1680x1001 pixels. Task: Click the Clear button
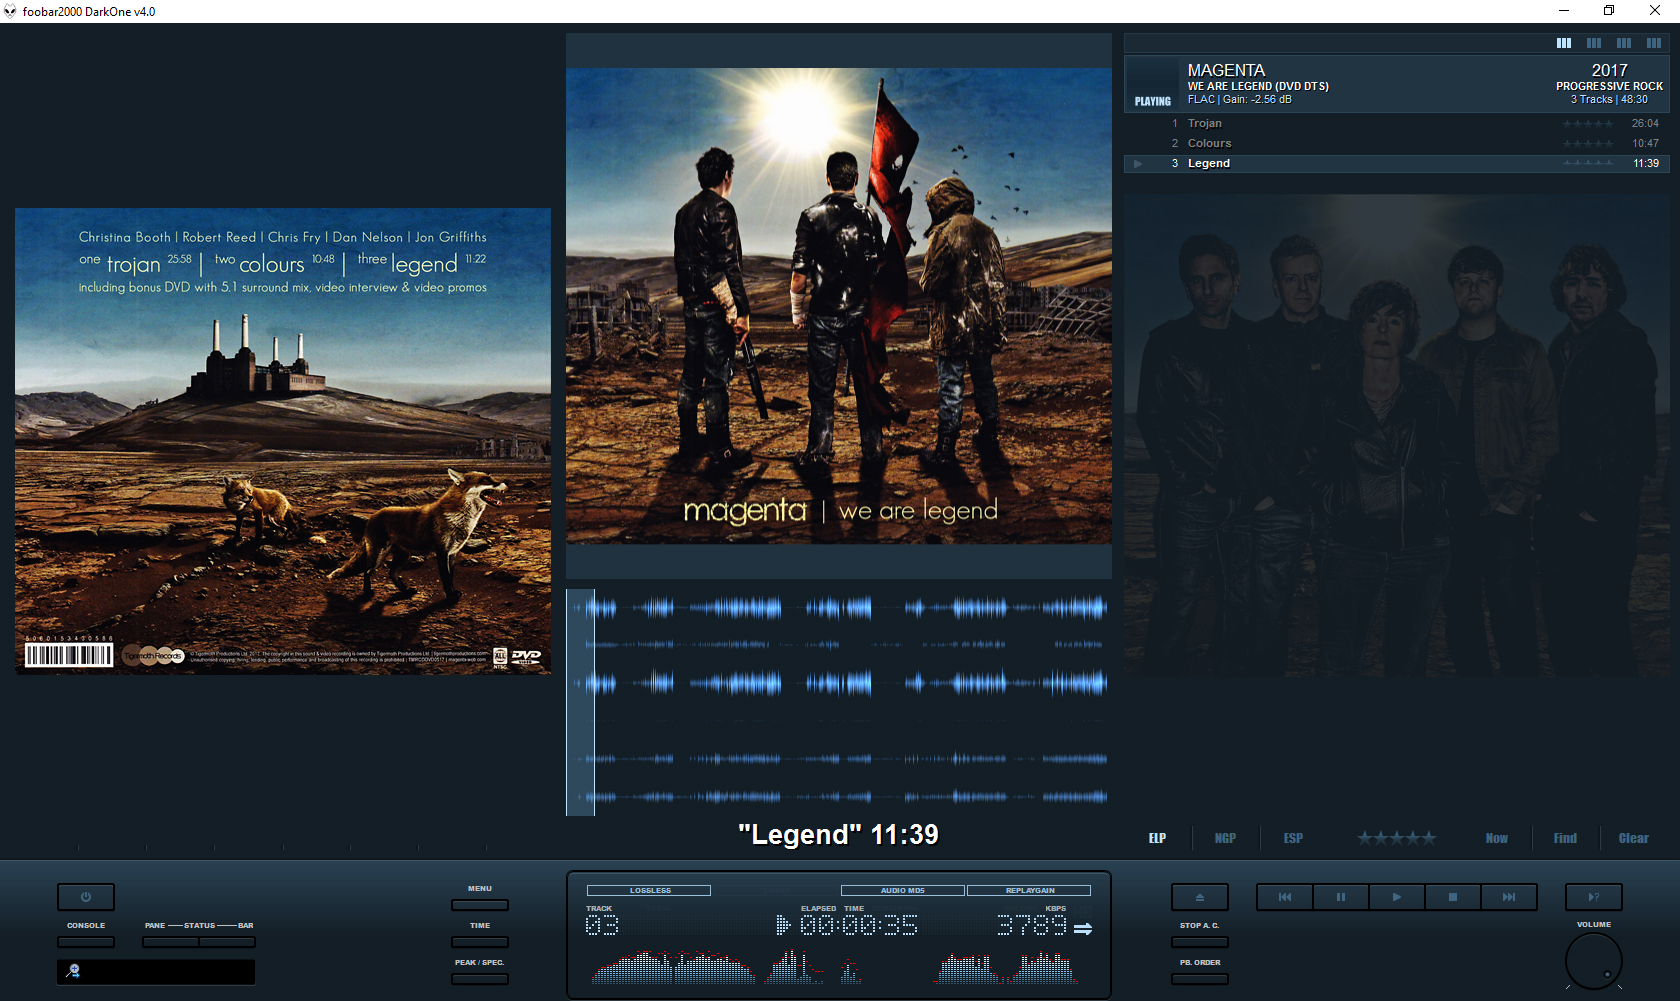(1634, 838)
